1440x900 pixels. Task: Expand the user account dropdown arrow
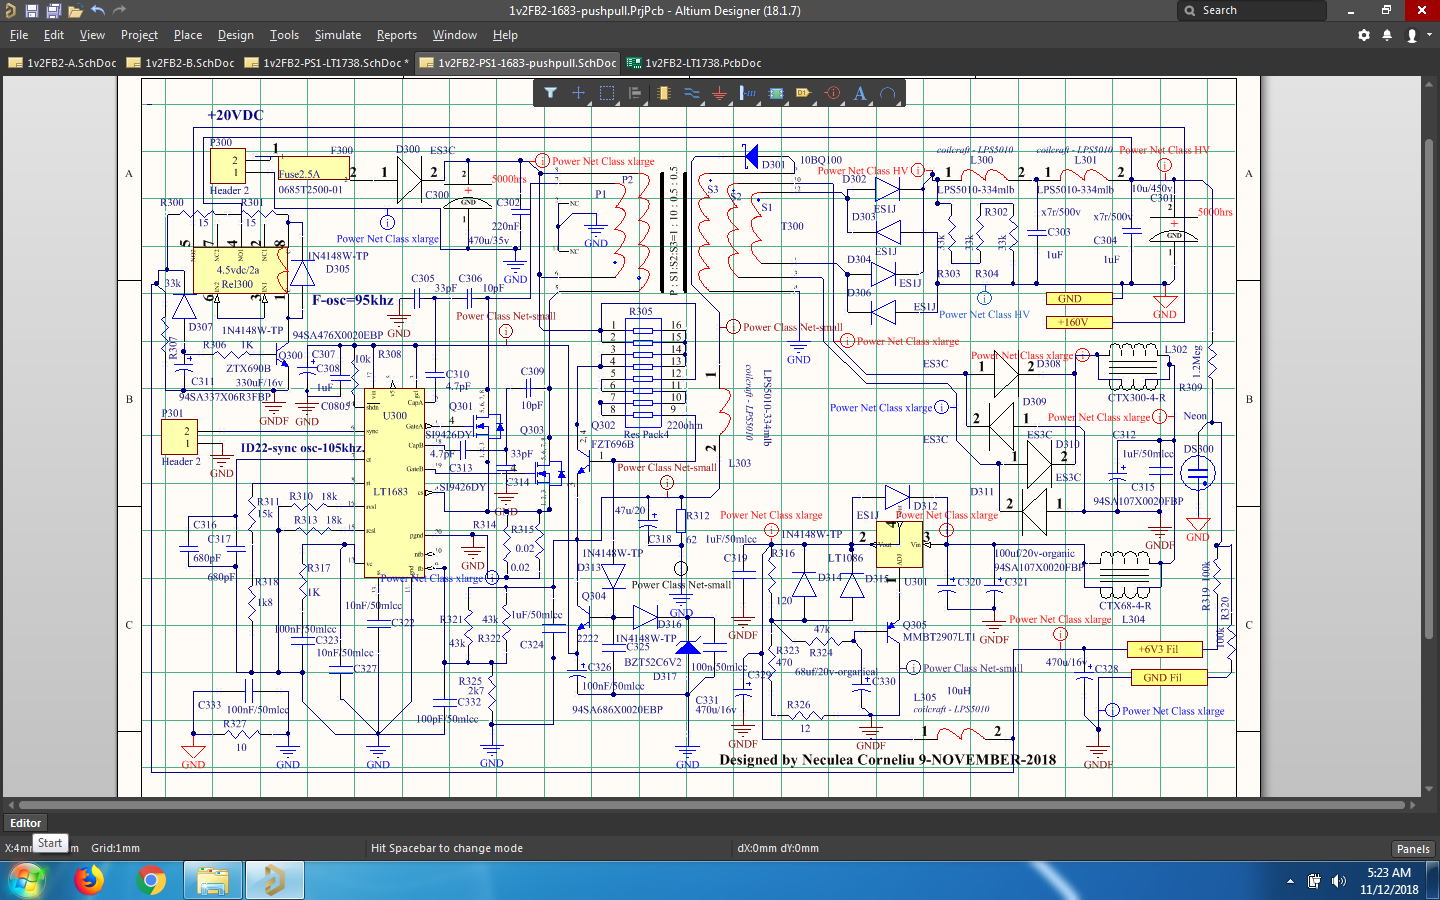[1429, 35]
